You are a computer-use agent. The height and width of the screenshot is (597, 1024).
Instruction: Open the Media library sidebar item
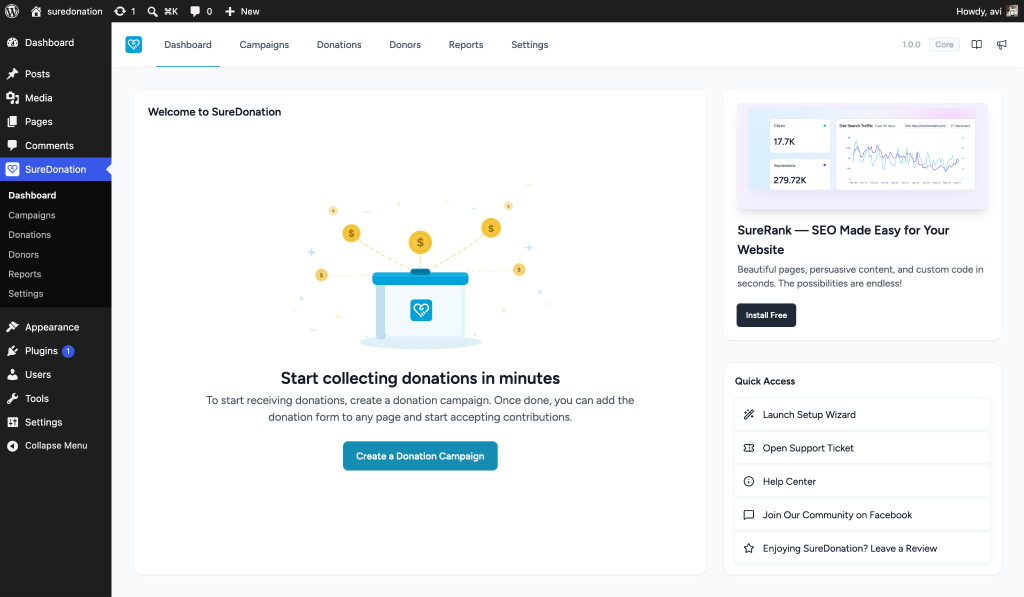[56, 98]
